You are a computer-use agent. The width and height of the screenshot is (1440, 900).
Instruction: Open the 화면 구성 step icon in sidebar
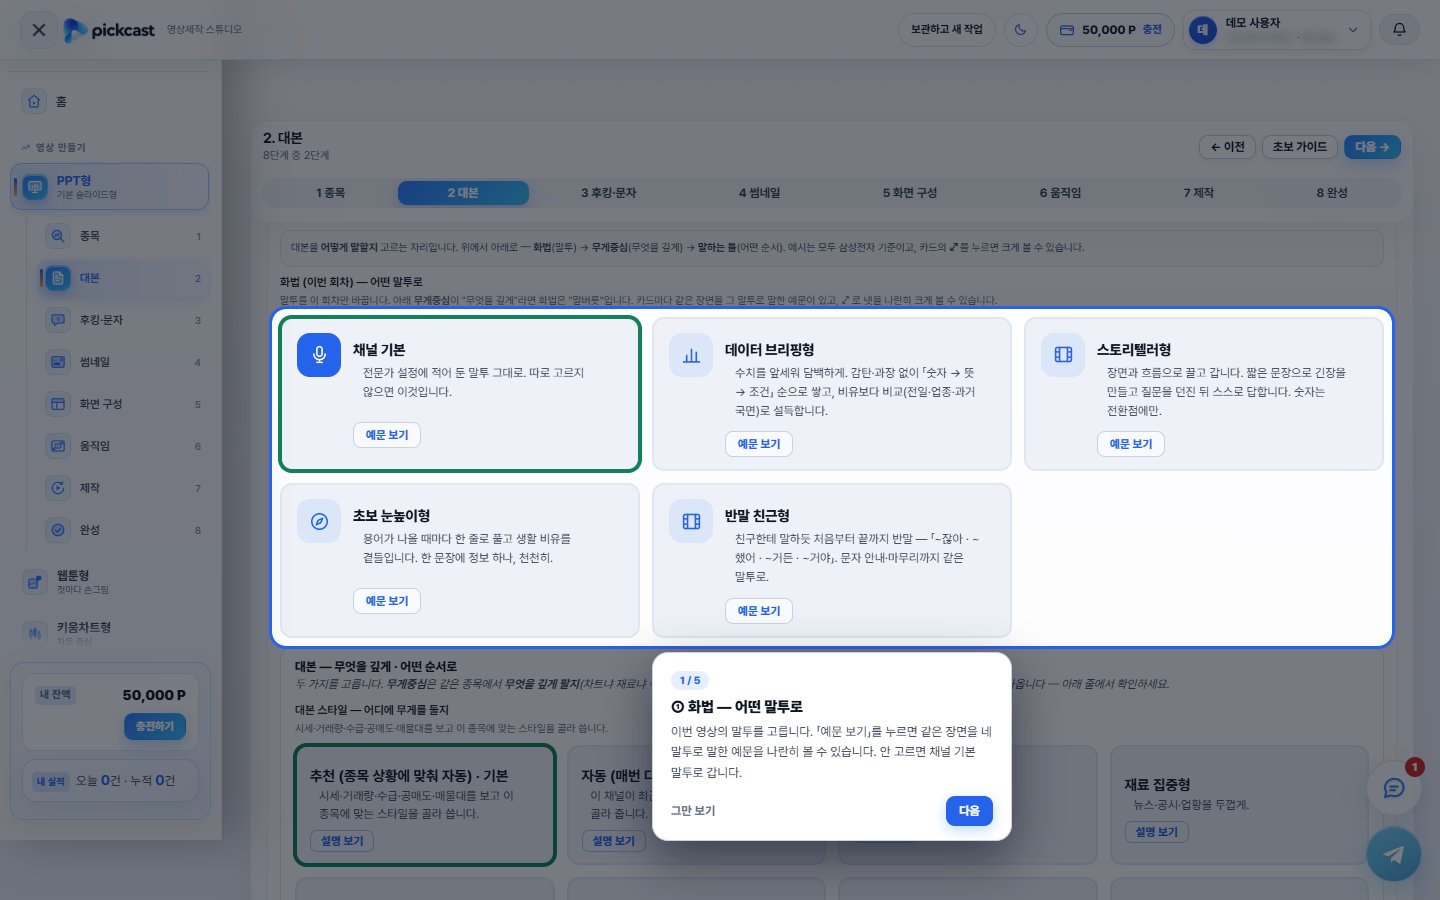[58, 404]
